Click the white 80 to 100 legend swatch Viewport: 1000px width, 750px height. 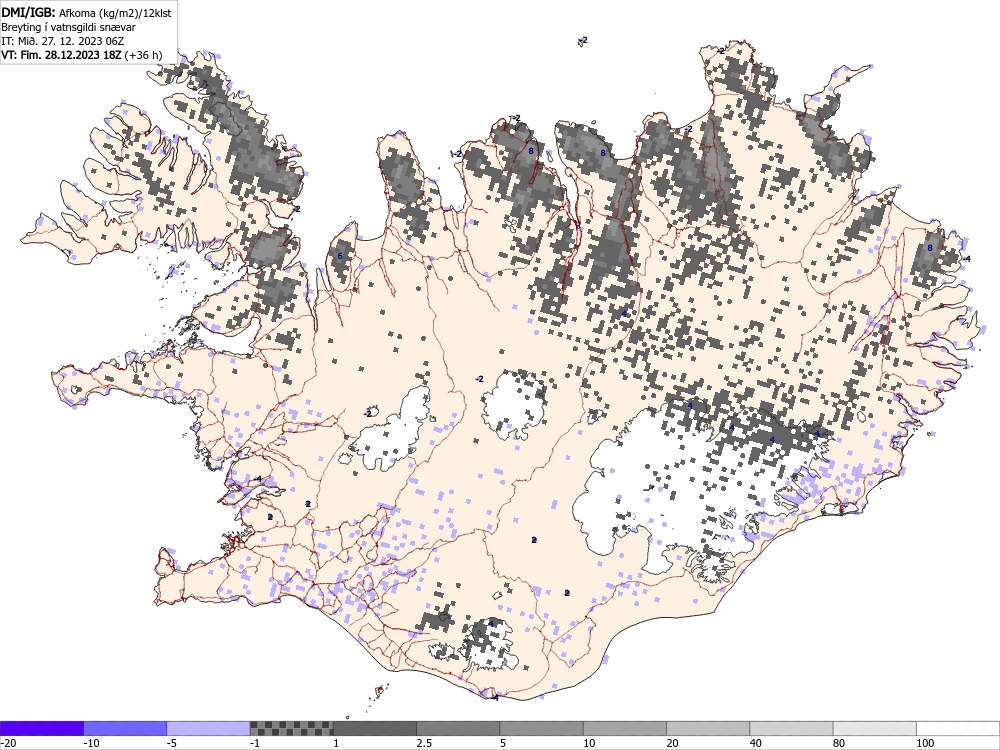click(x=875, y=728)
